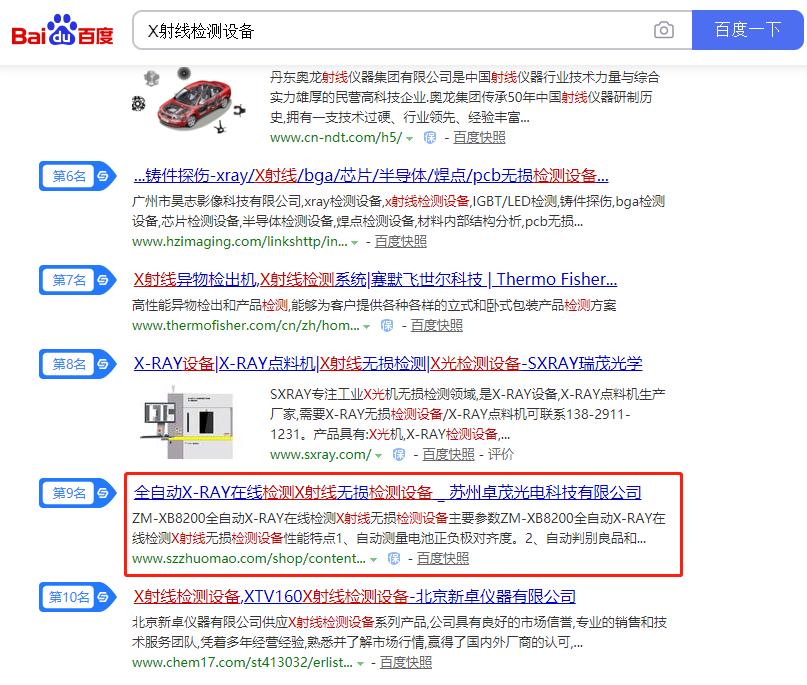
Task: Click the 高性能异物检出和产品检测 description text
Action: click(374, 305)
